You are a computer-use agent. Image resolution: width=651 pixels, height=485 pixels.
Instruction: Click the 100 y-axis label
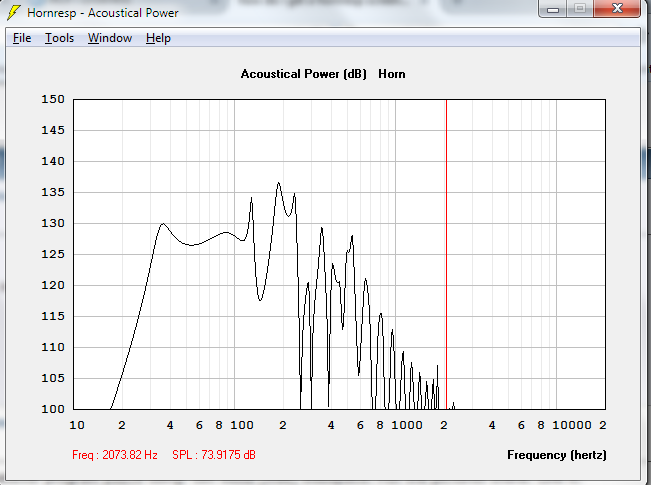(53, 409)
